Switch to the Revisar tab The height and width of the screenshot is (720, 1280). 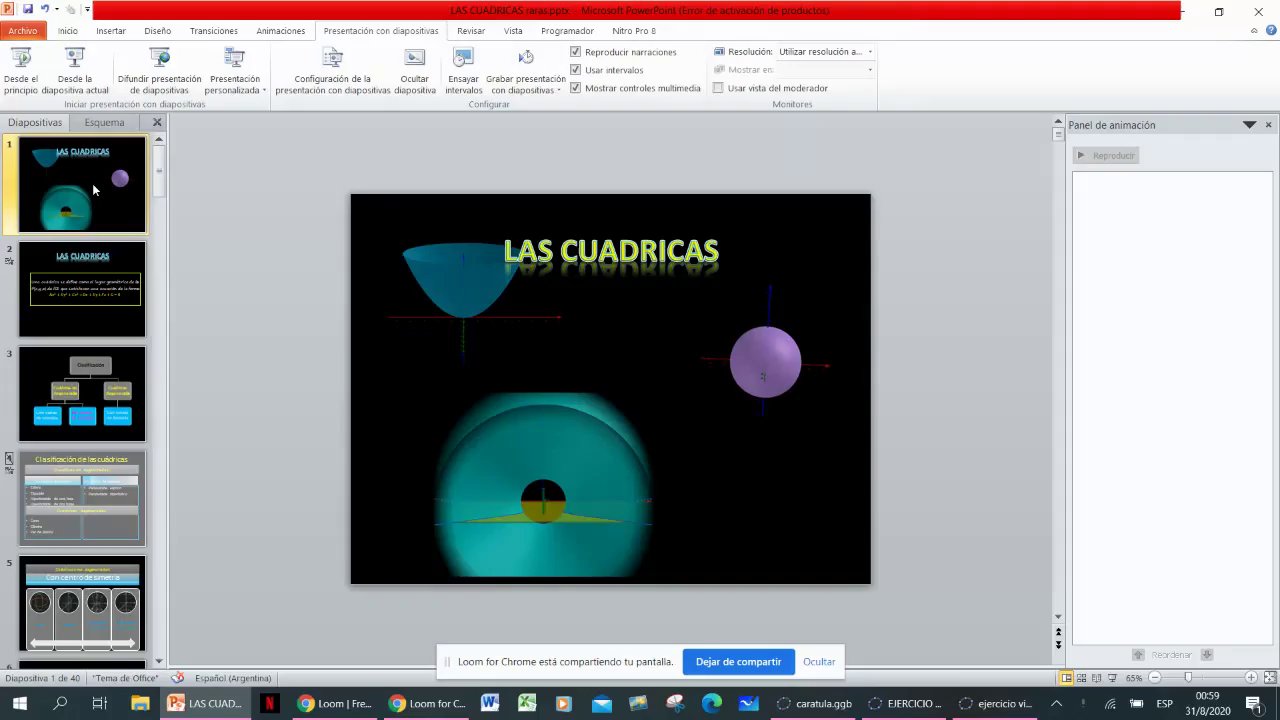(471, 31)
